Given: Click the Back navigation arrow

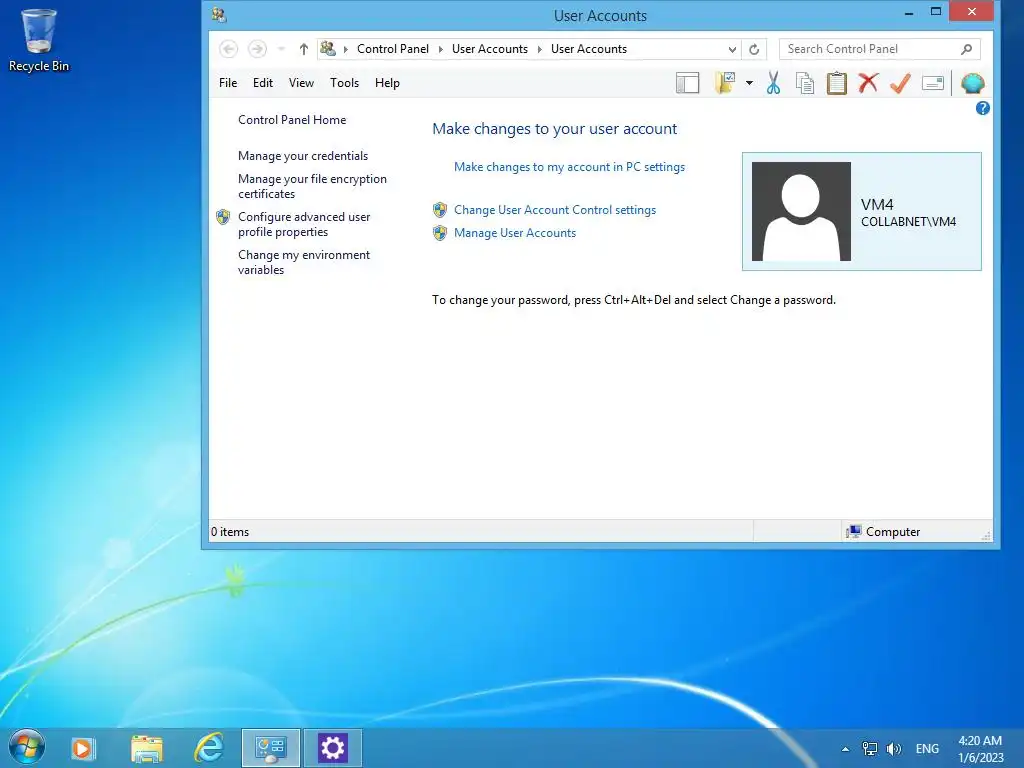Looking at the screenshot, I should 229,49.
